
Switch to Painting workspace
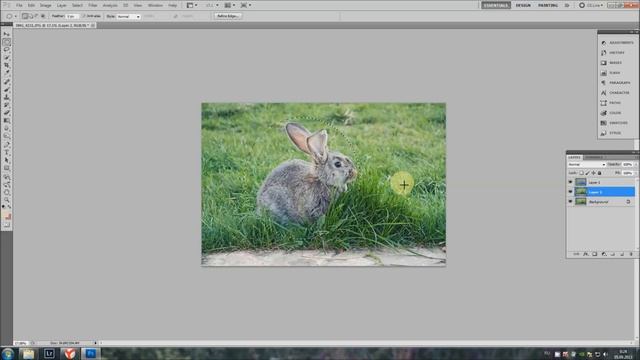(x=548, y=5)
